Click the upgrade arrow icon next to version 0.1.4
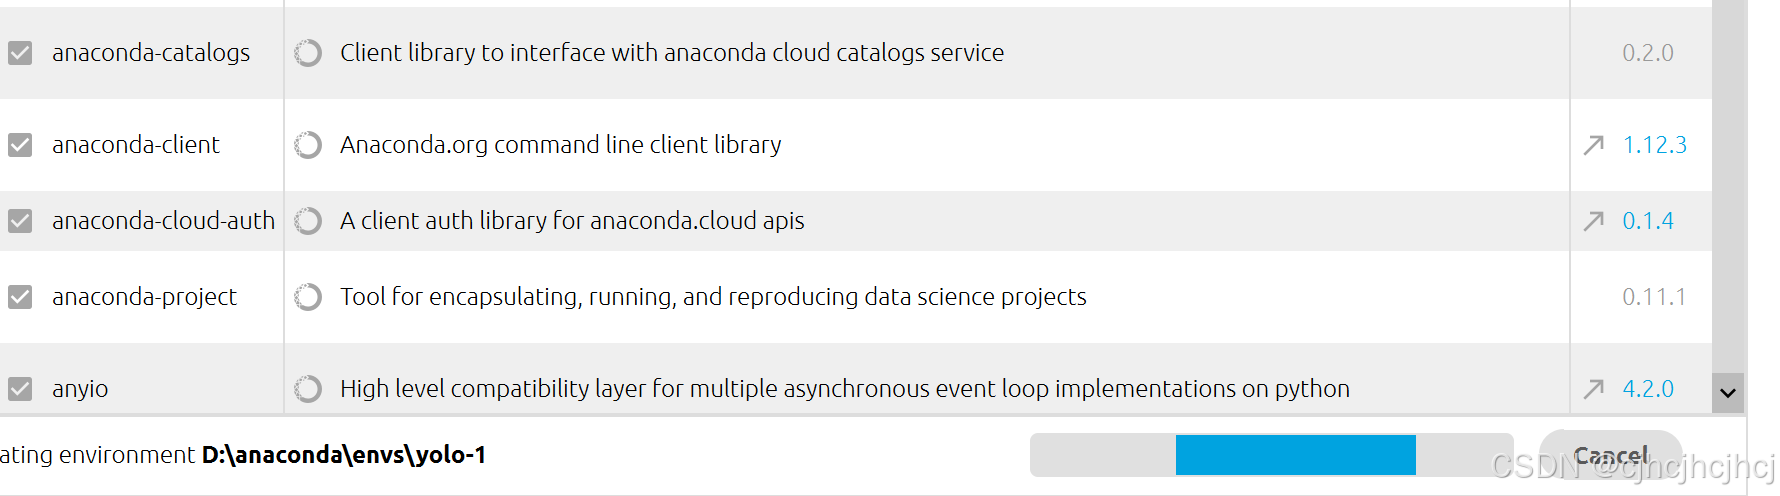 point(1594,221)
